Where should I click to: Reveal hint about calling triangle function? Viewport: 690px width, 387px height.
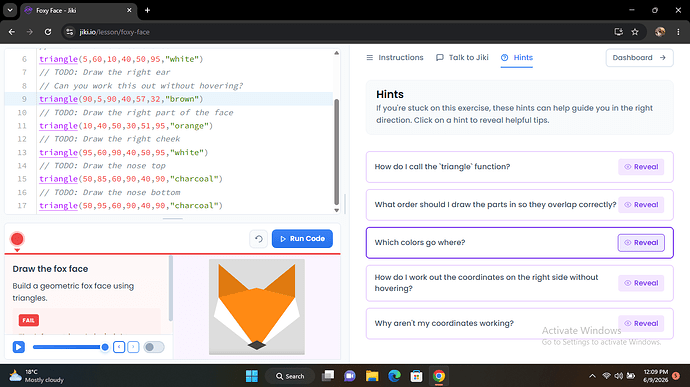641,167
